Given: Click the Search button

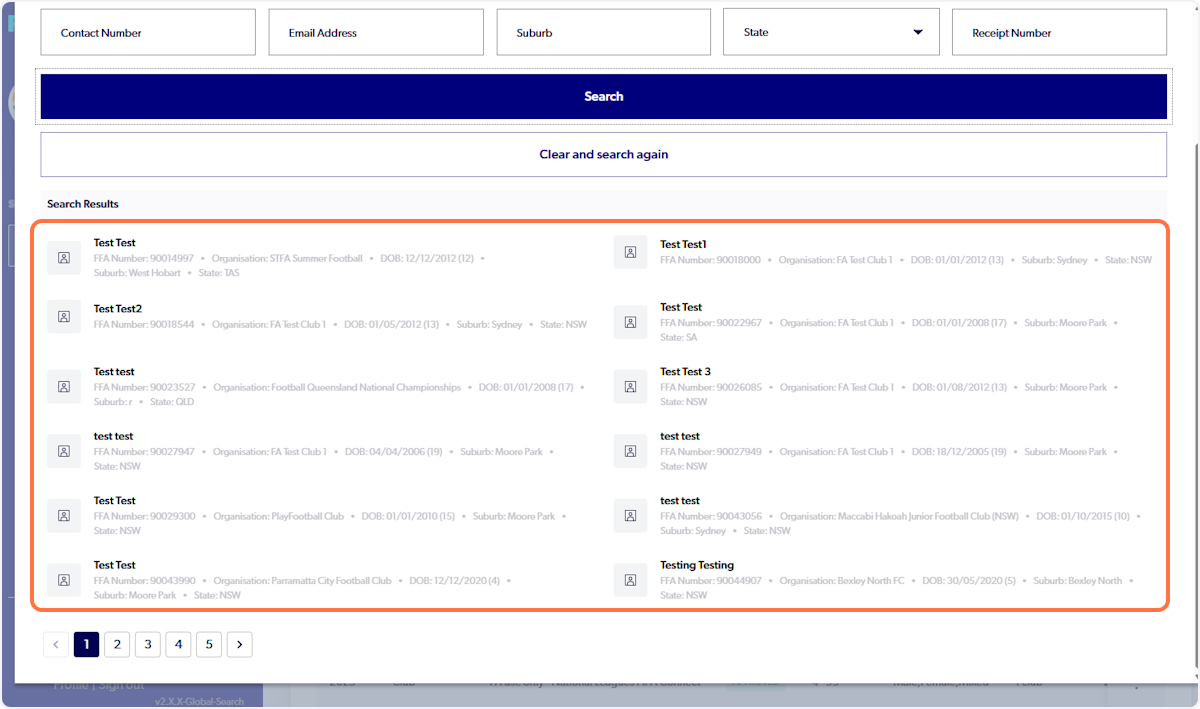Looking at the screenshot, I should pyautogui.click(x=603, y=96).
